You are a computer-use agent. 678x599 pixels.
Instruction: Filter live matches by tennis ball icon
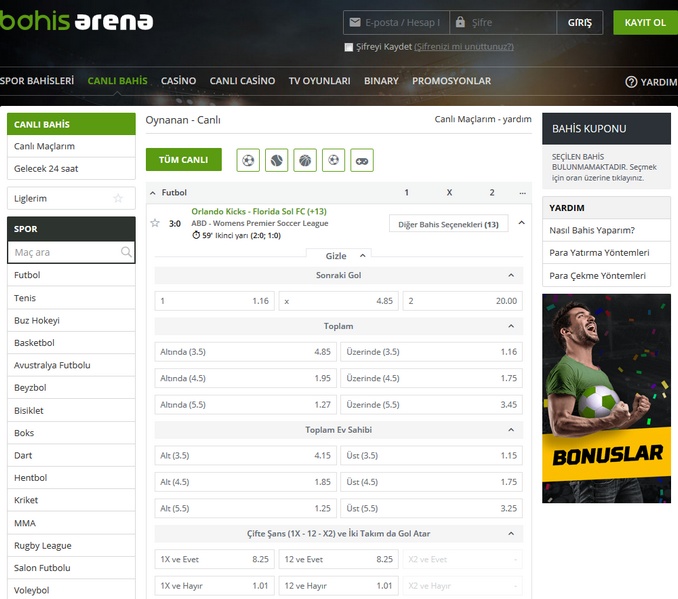click(x=277, y=160)
